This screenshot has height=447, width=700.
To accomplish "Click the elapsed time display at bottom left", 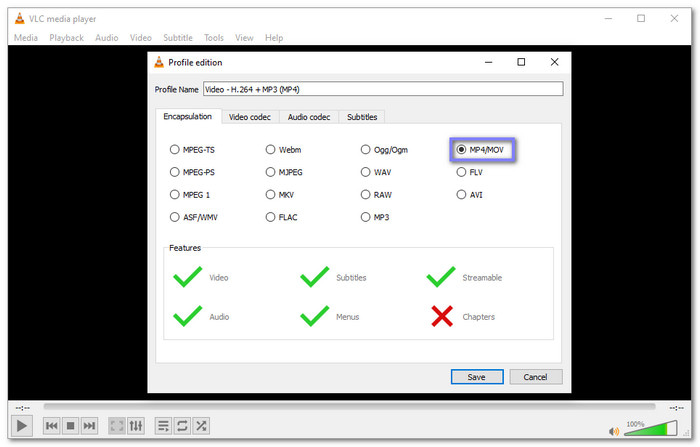I will tap(22, 408).
